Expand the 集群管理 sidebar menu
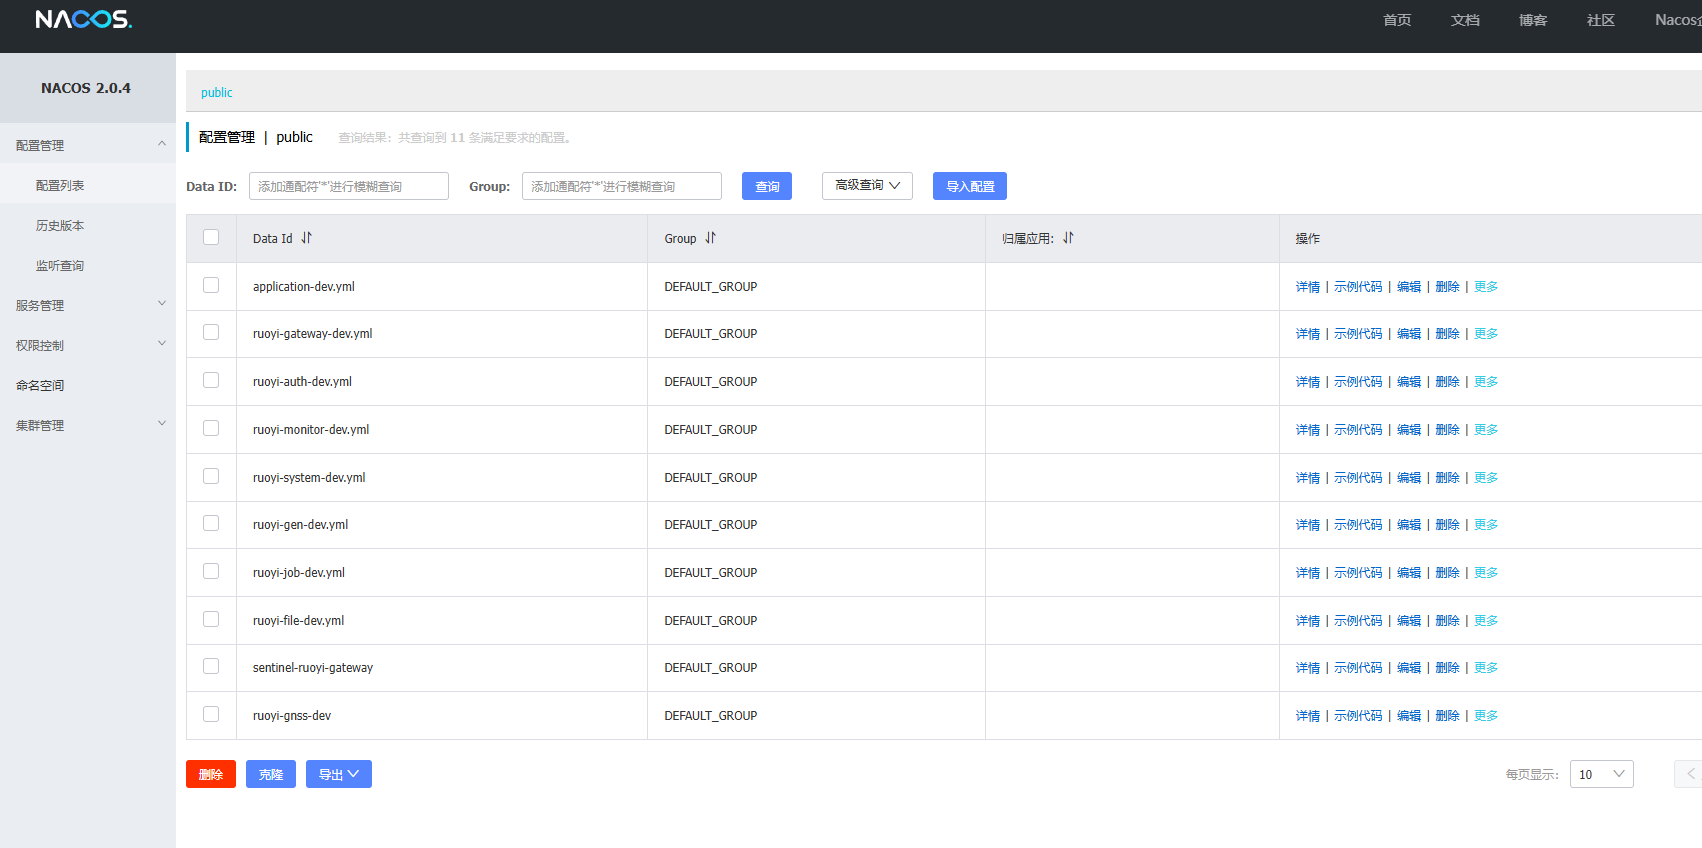Image resolution: width=1702 pixels, height=848 pixels. tap(88, 425)
